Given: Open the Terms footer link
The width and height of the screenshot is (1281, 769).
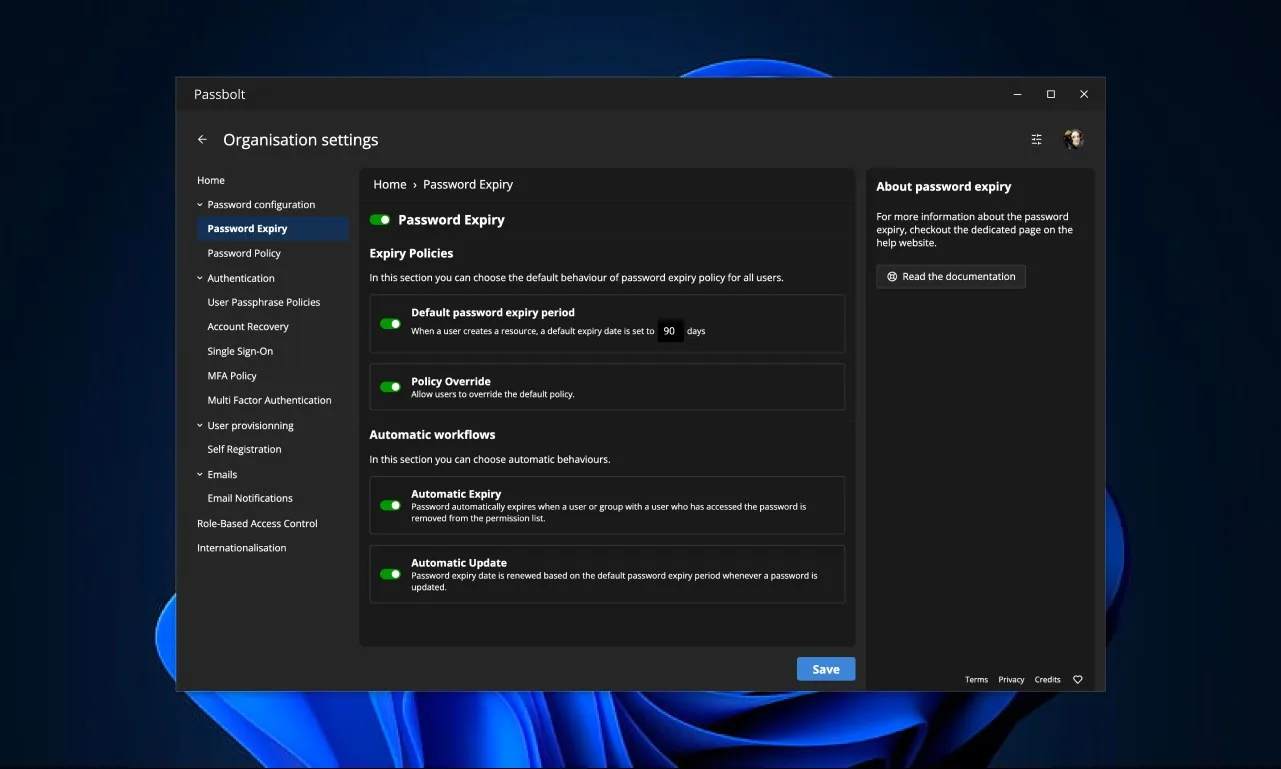Looking at the screenshot, I should [976, 680].
